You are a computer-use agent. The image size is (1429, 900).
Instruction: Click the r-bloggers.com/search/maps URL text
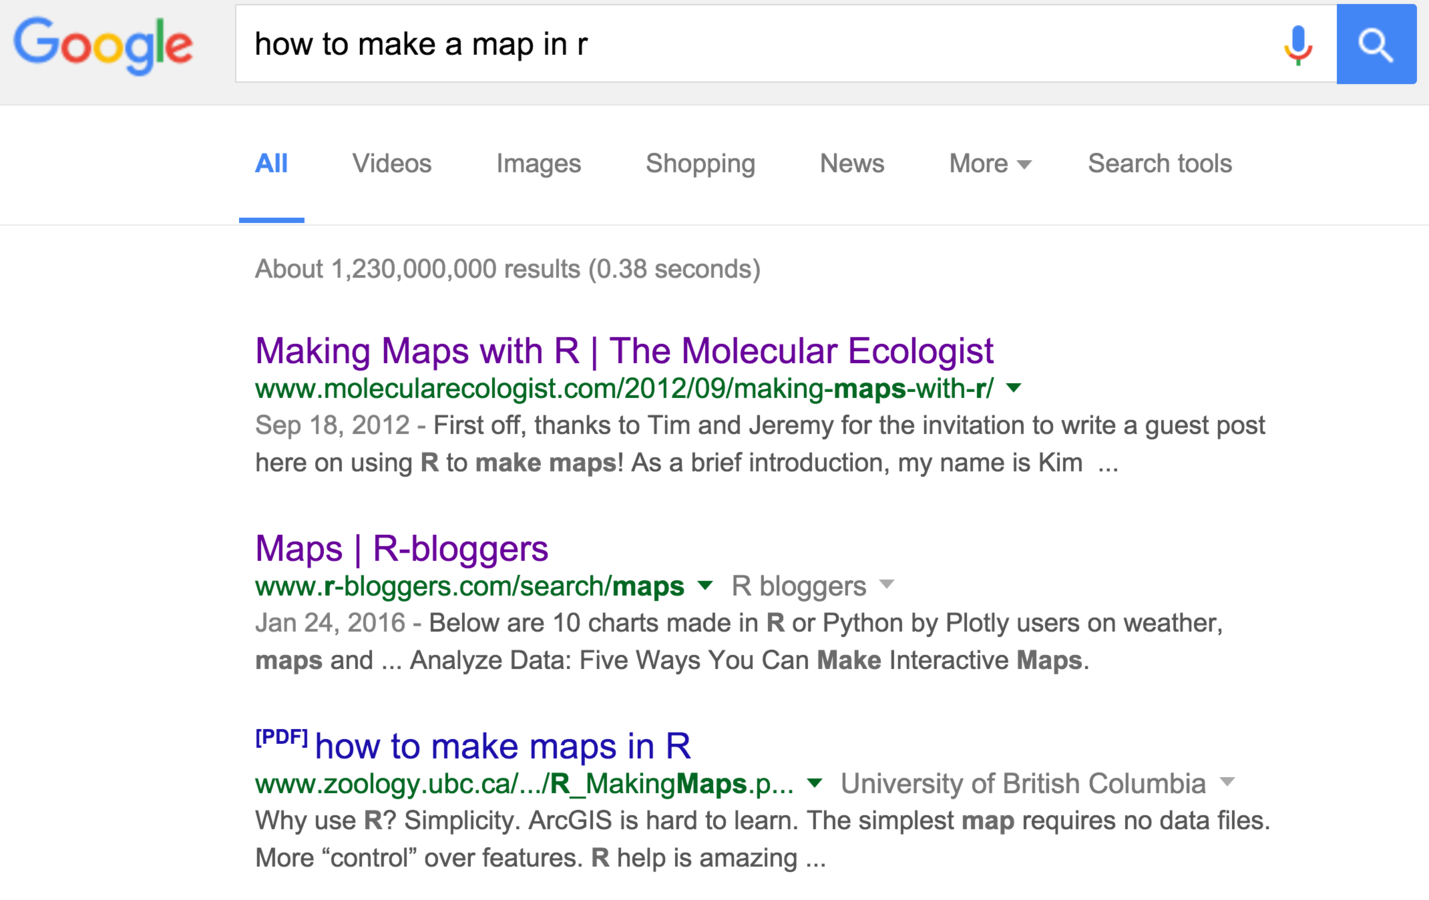(470, 585)
